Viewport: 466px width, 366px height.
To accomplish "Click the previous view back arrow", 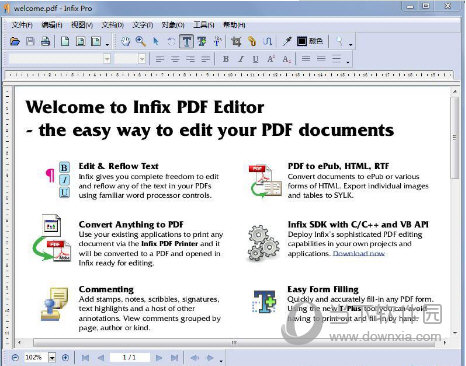I will pyautogui.click(x=194, y=358).
